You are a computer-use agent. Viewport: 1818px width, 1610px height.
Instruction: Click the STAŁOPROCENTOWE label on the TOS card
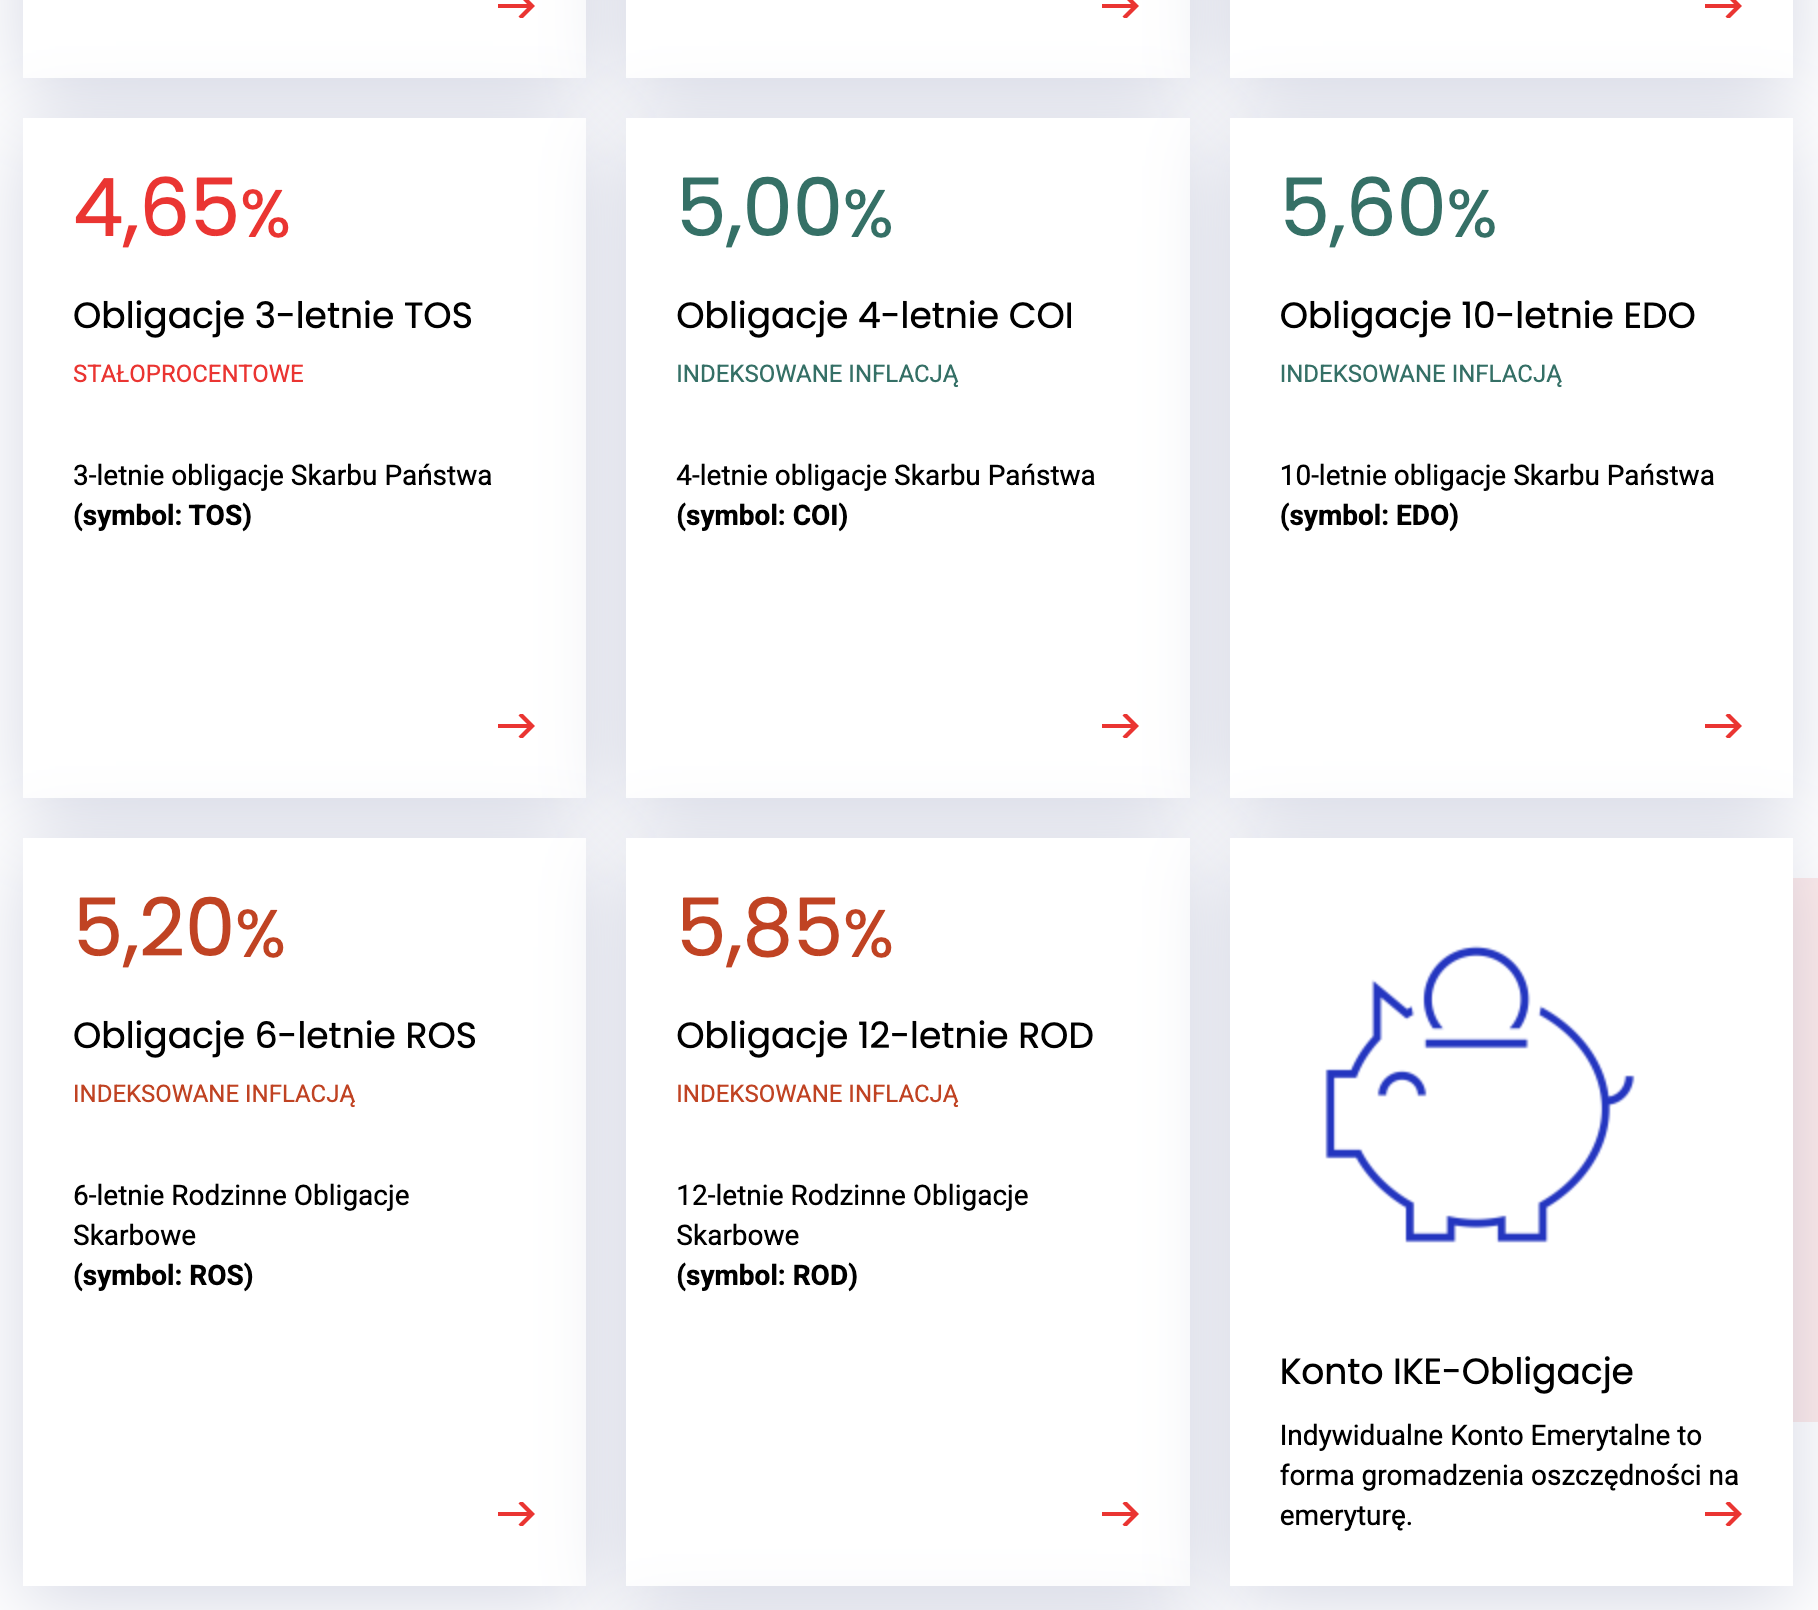pyautogui.click(x=188, y=374)
